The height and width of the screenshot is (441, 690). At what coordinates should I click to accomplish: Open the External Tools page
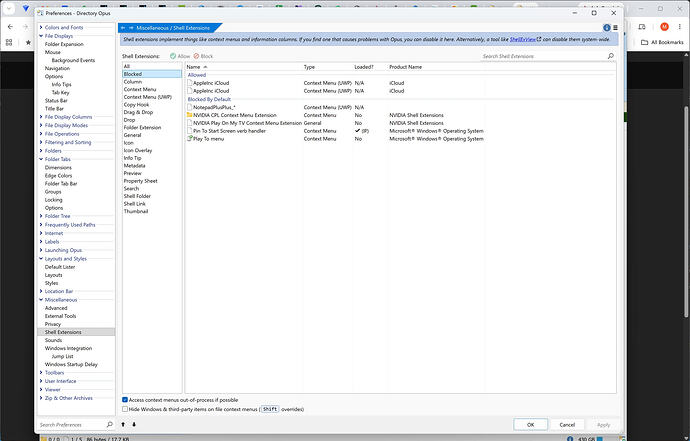[60, 316]
